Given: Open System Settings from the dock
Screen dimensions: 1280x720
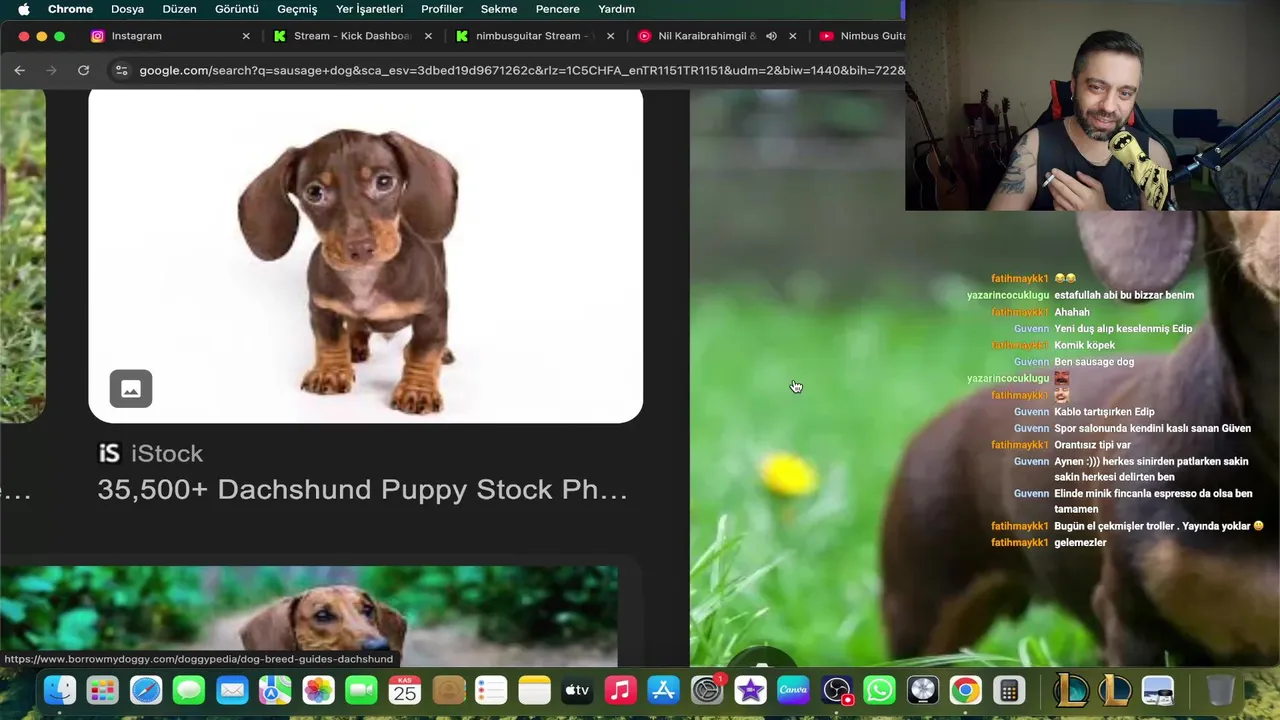Looking at the screenshot, I should [x=707, y=690].
